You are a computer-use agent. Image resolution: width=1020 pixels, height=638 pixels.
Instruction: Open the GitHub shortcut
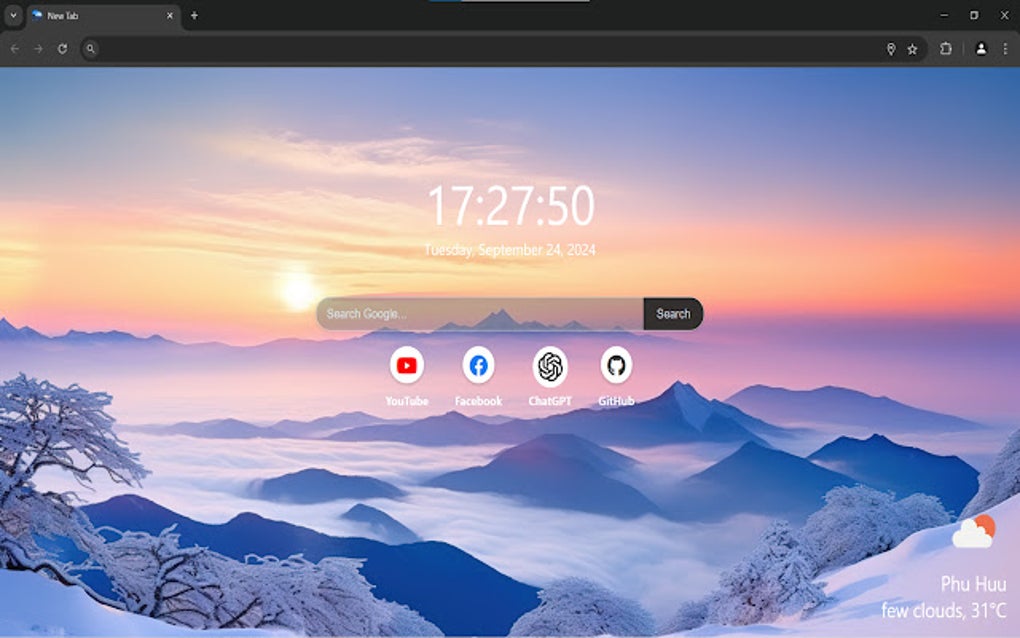click(x=616, y=365)
